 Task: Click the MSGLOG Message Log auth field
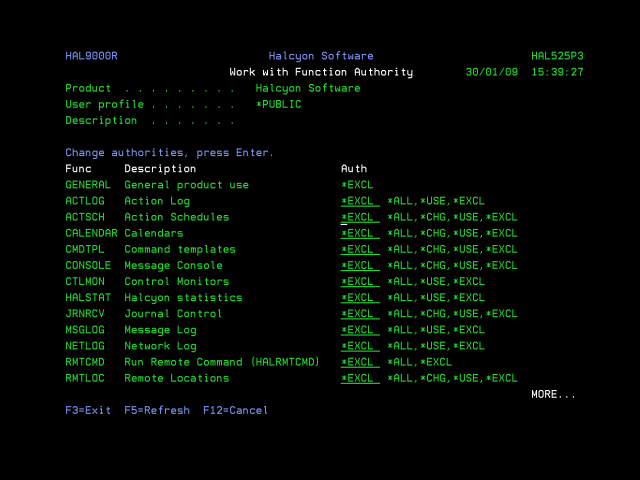point(360,329)
